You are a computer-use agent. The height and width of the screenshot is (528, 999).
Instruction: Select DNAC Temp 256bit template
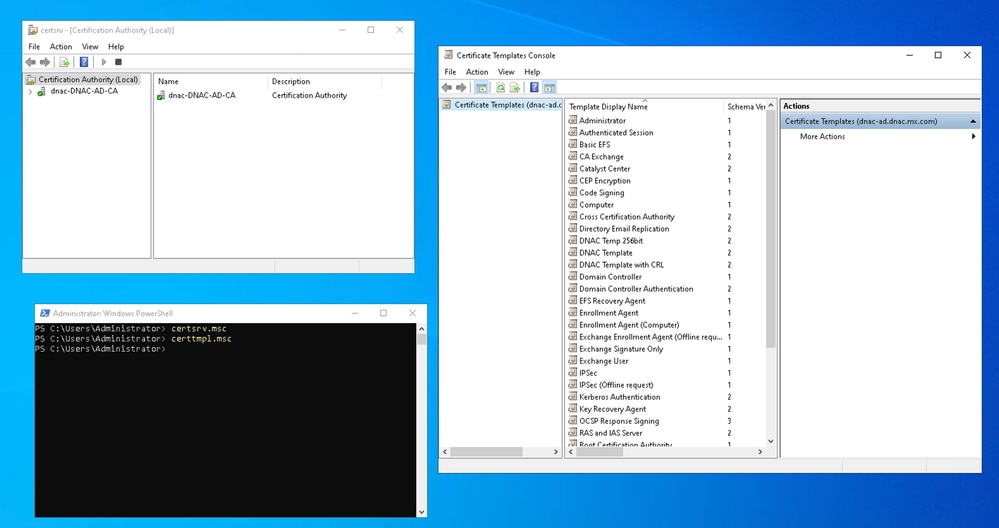point(611,241)
